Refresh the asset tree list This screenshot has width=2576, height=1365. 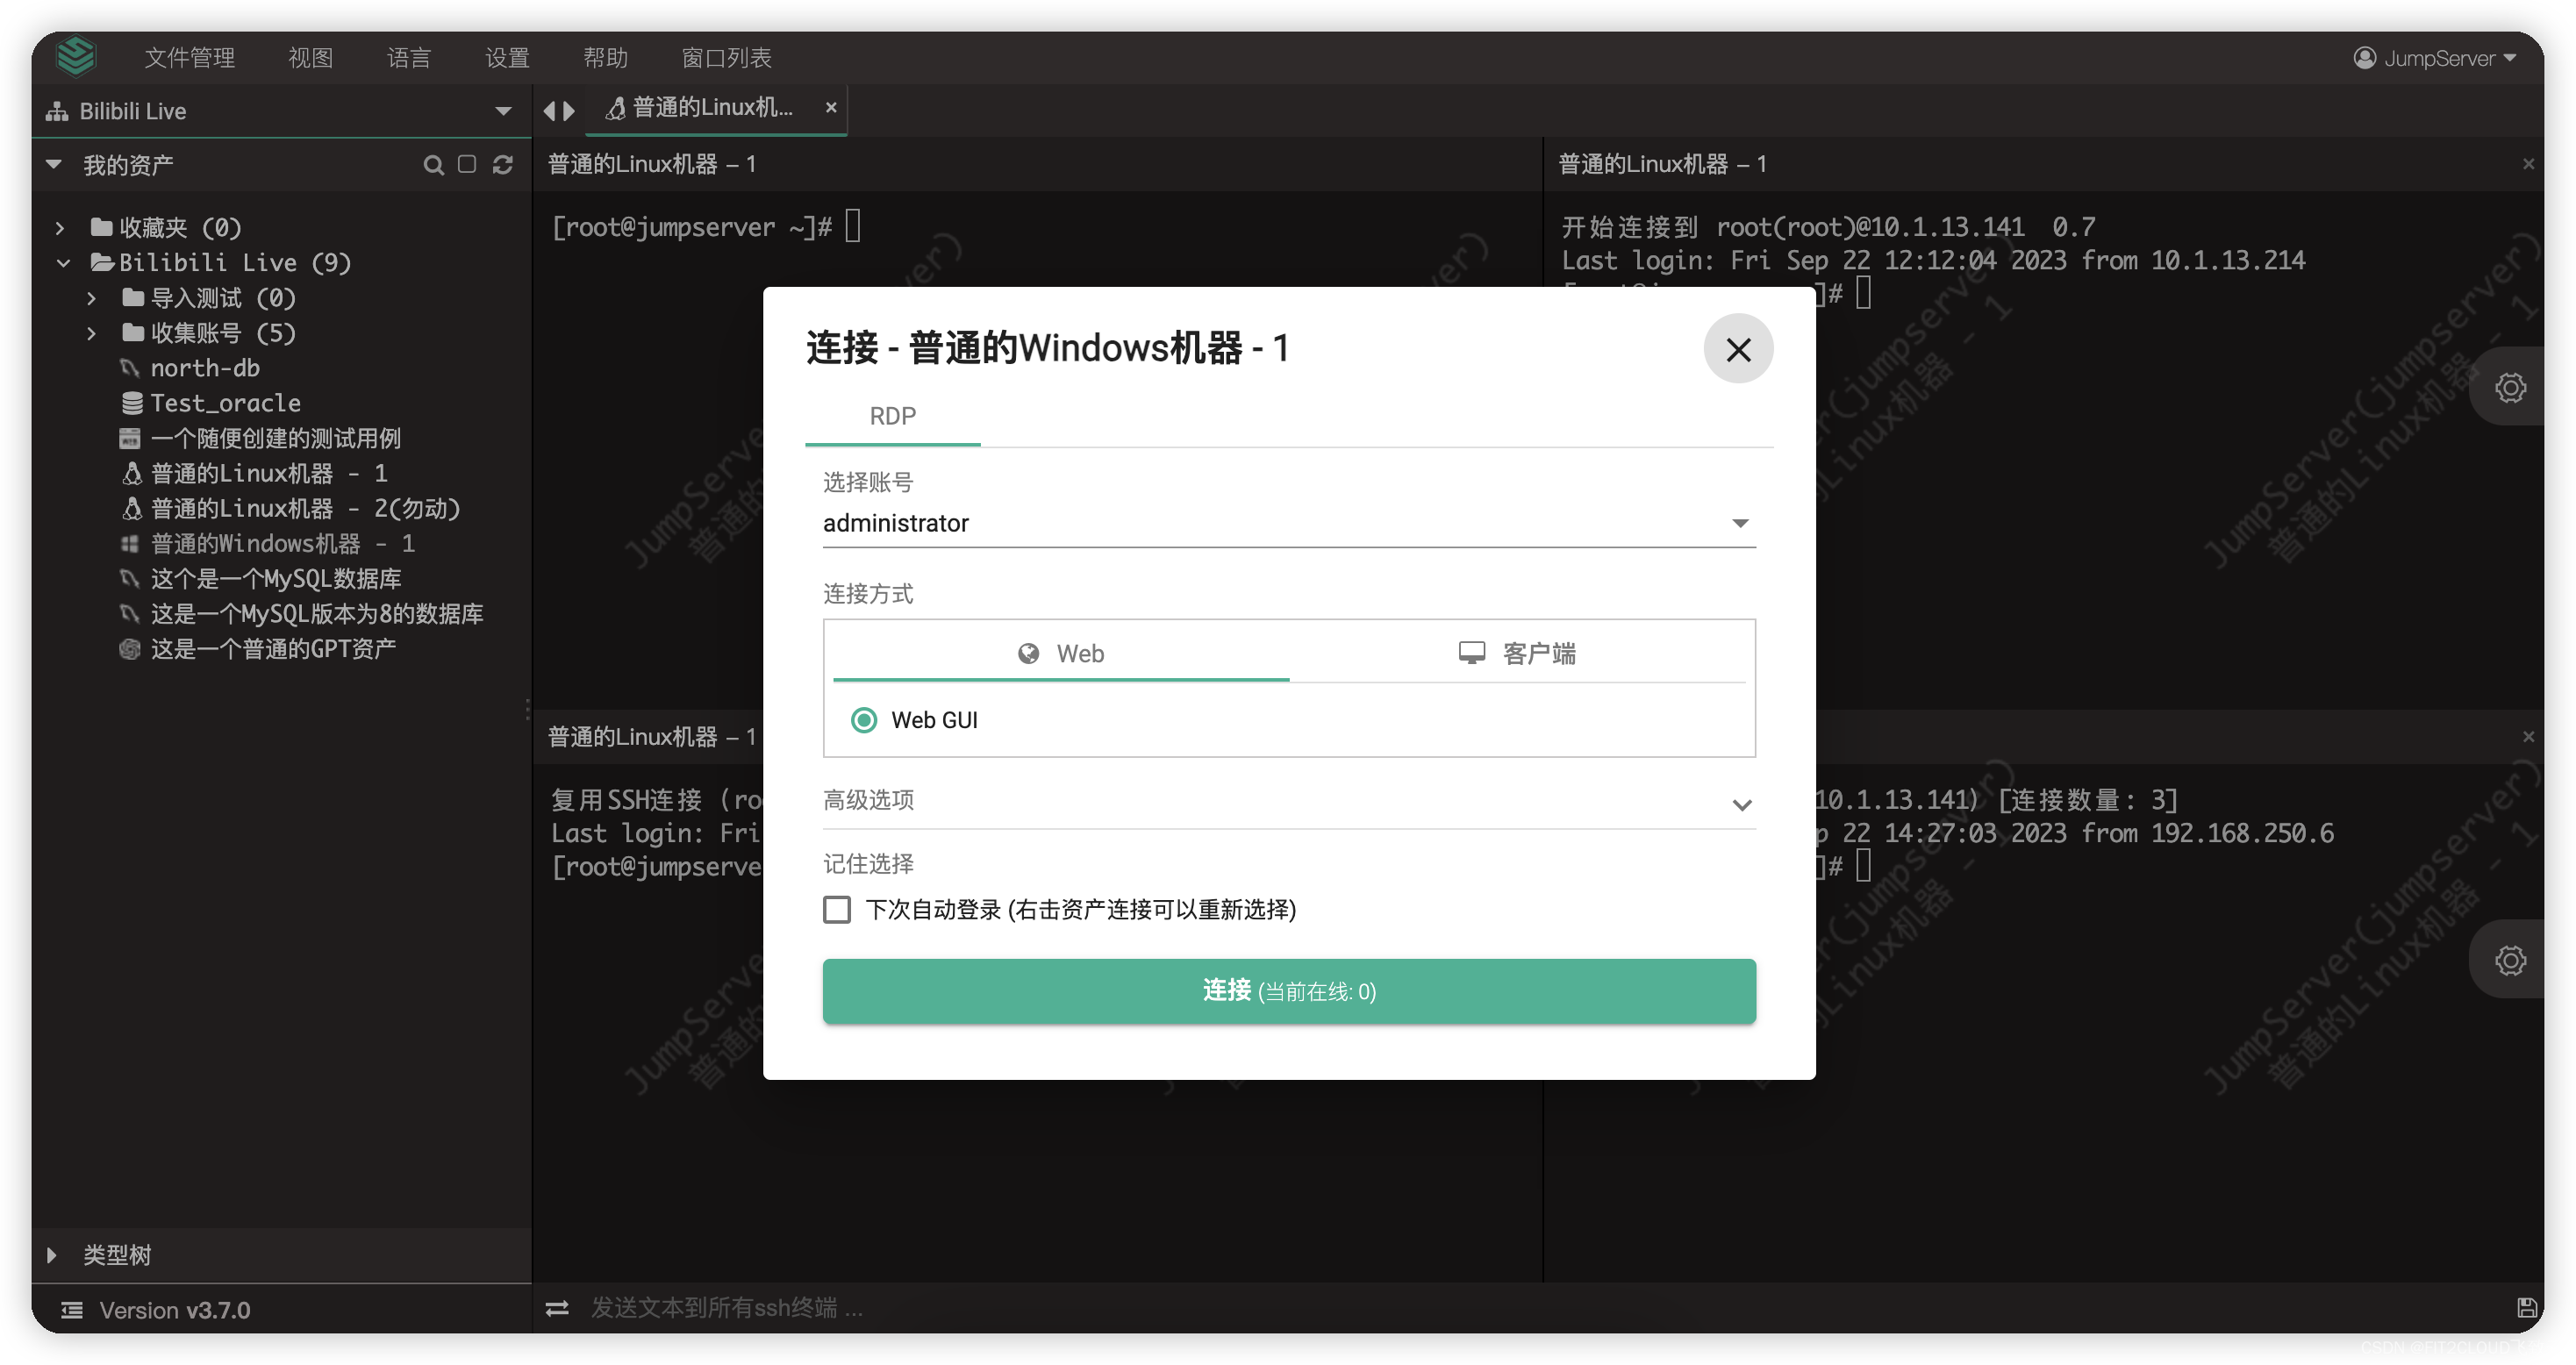[x=503, y=164]
